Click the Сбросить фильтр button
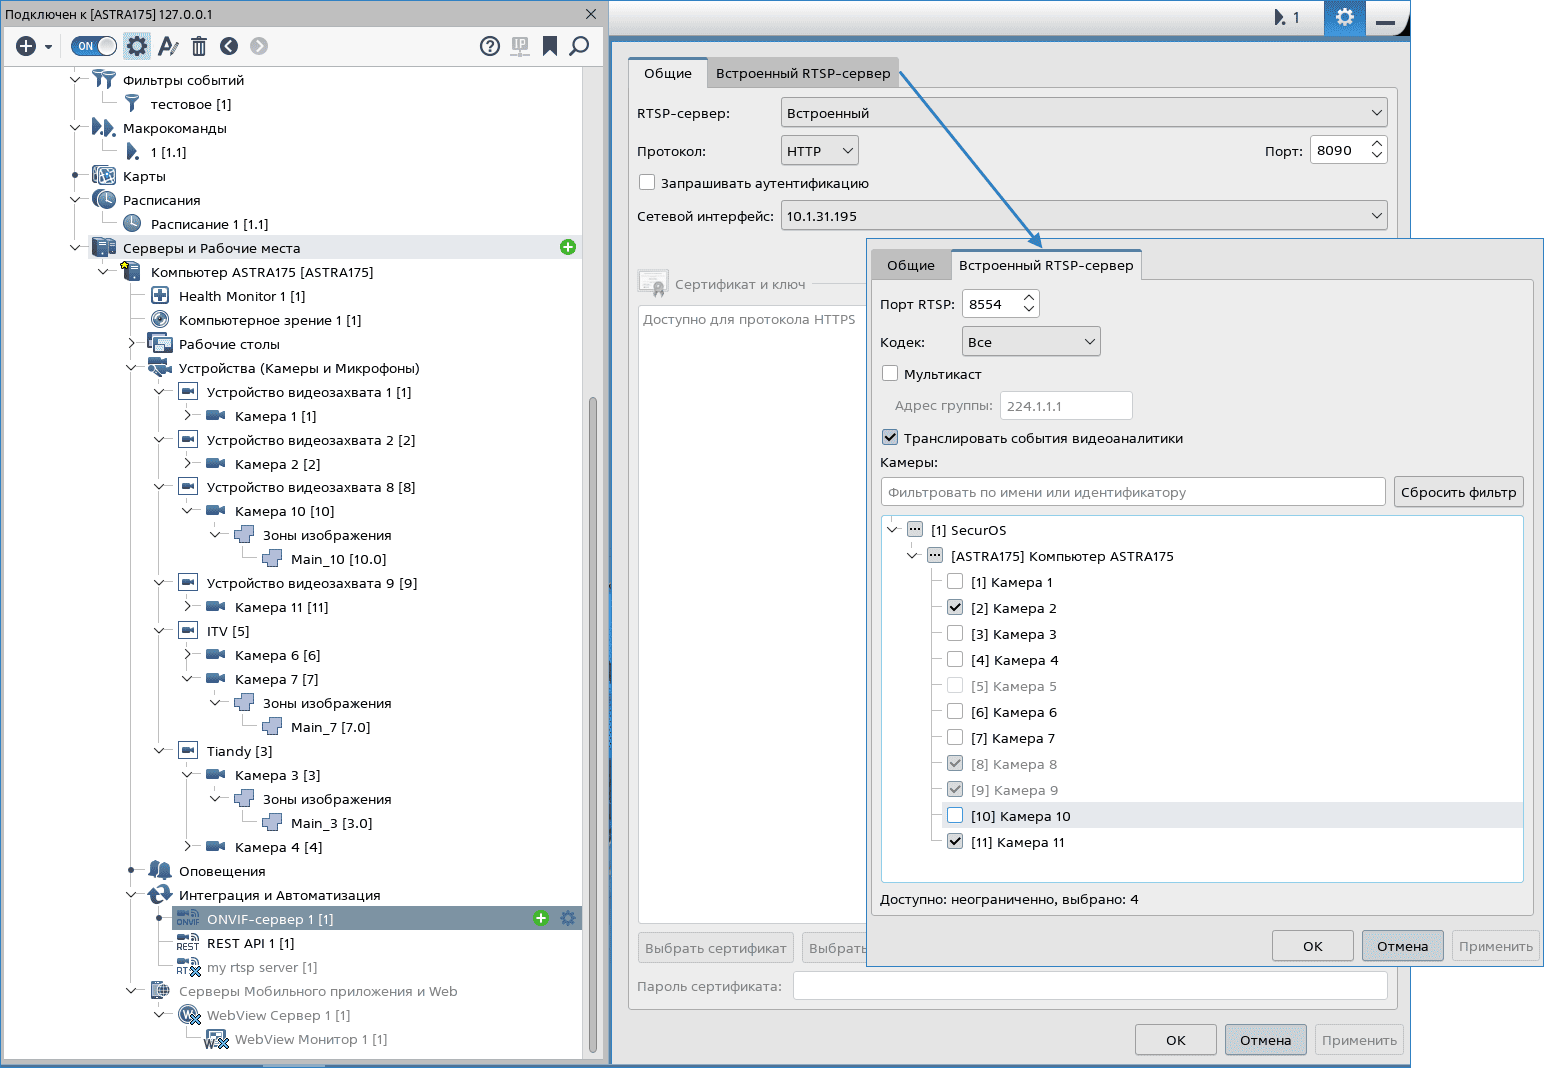1544x1068 pixels. click(1457, 492)
